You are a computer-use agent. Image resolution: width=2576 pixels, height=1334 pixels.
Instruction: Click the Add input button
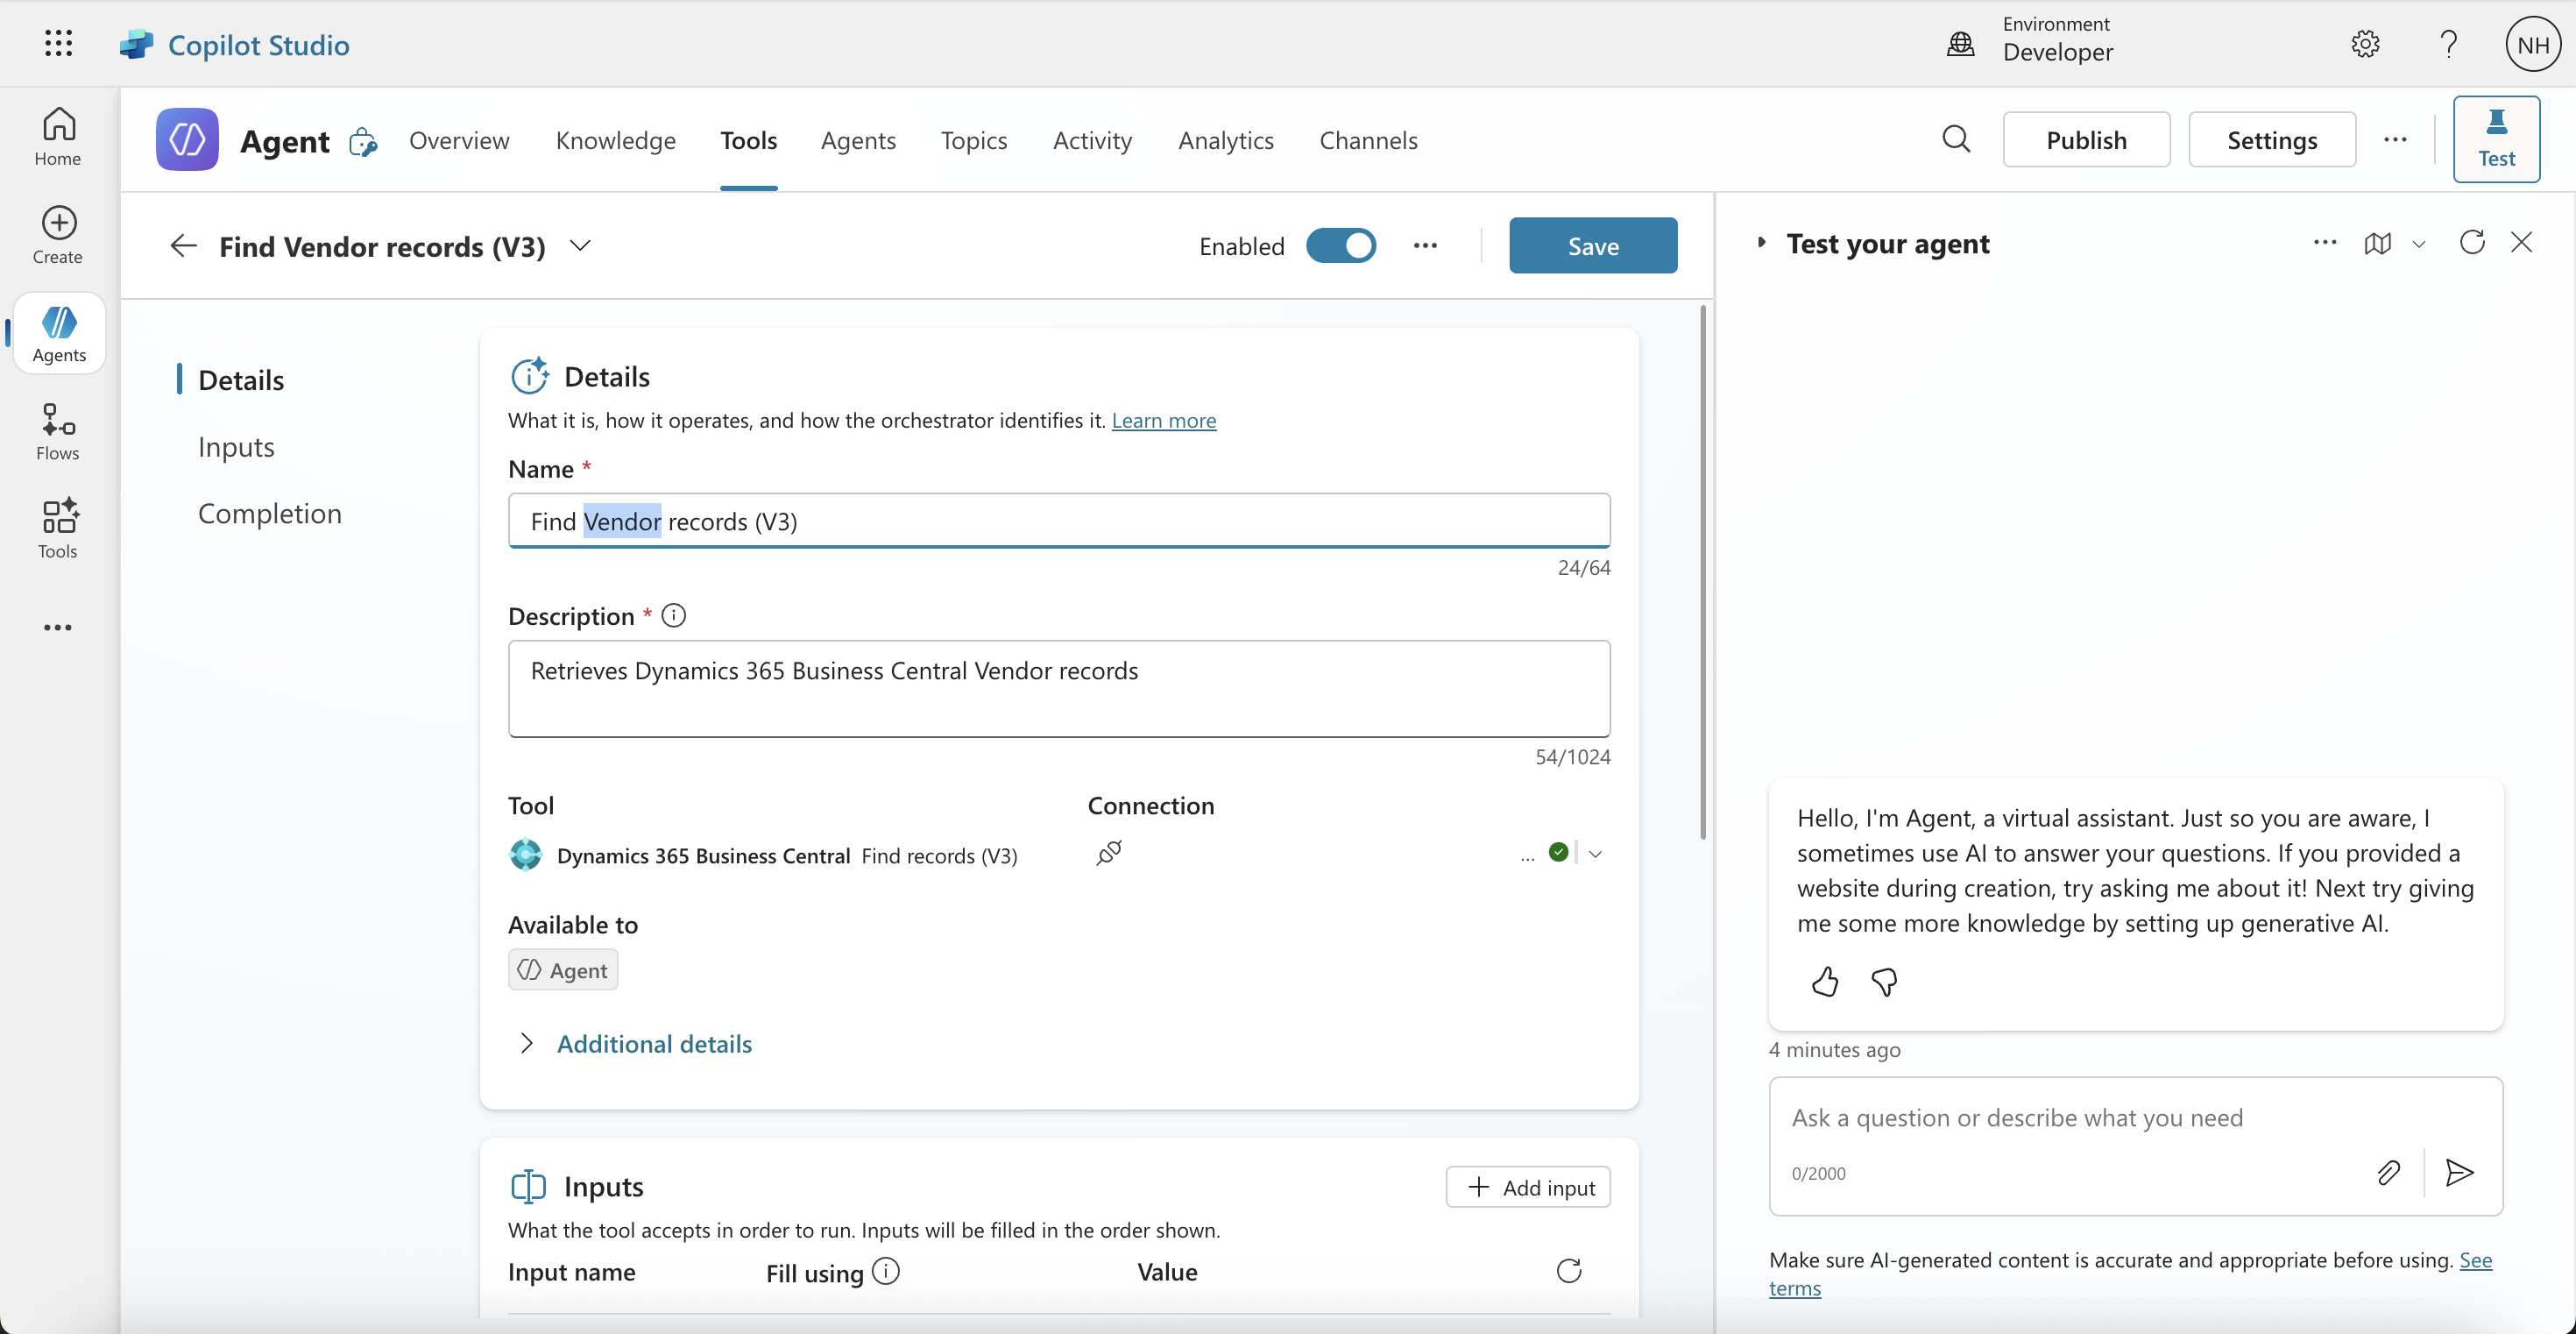click(1527, 1187)
